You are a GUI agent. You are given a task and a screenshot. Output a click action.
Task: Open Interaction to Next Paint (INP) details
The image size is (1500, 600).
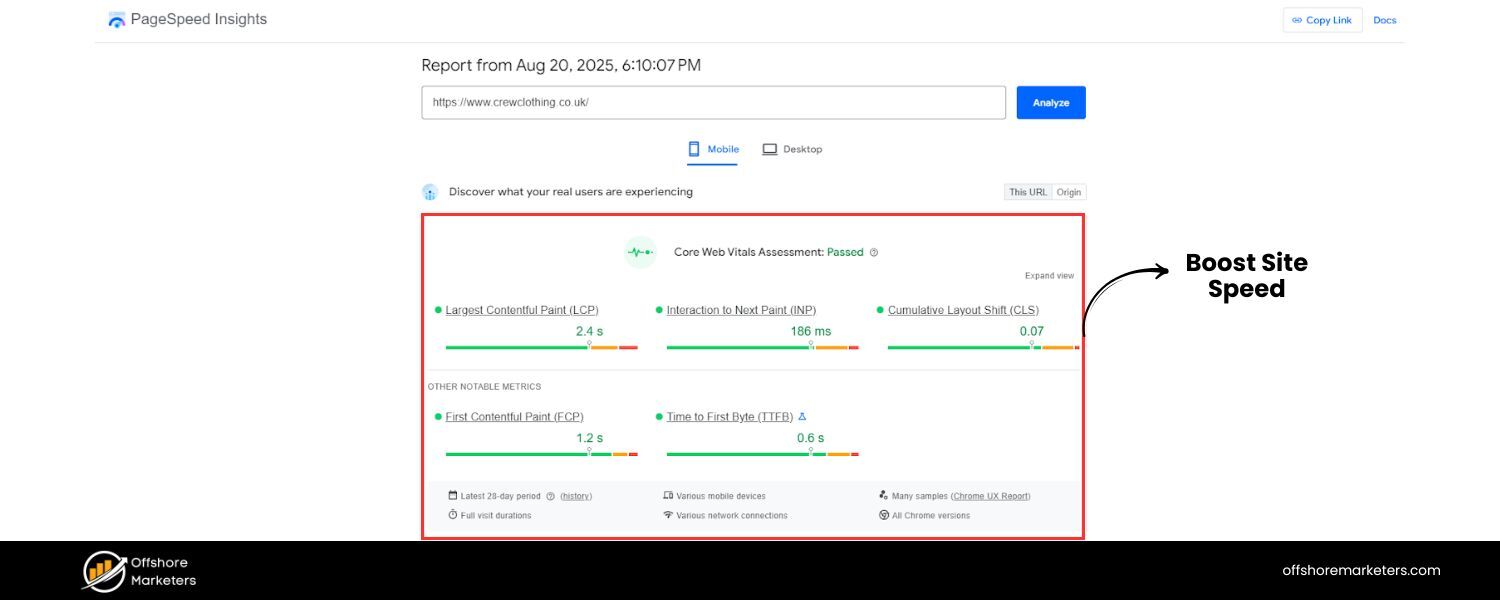pyautogui.click(x=741, y=310)
